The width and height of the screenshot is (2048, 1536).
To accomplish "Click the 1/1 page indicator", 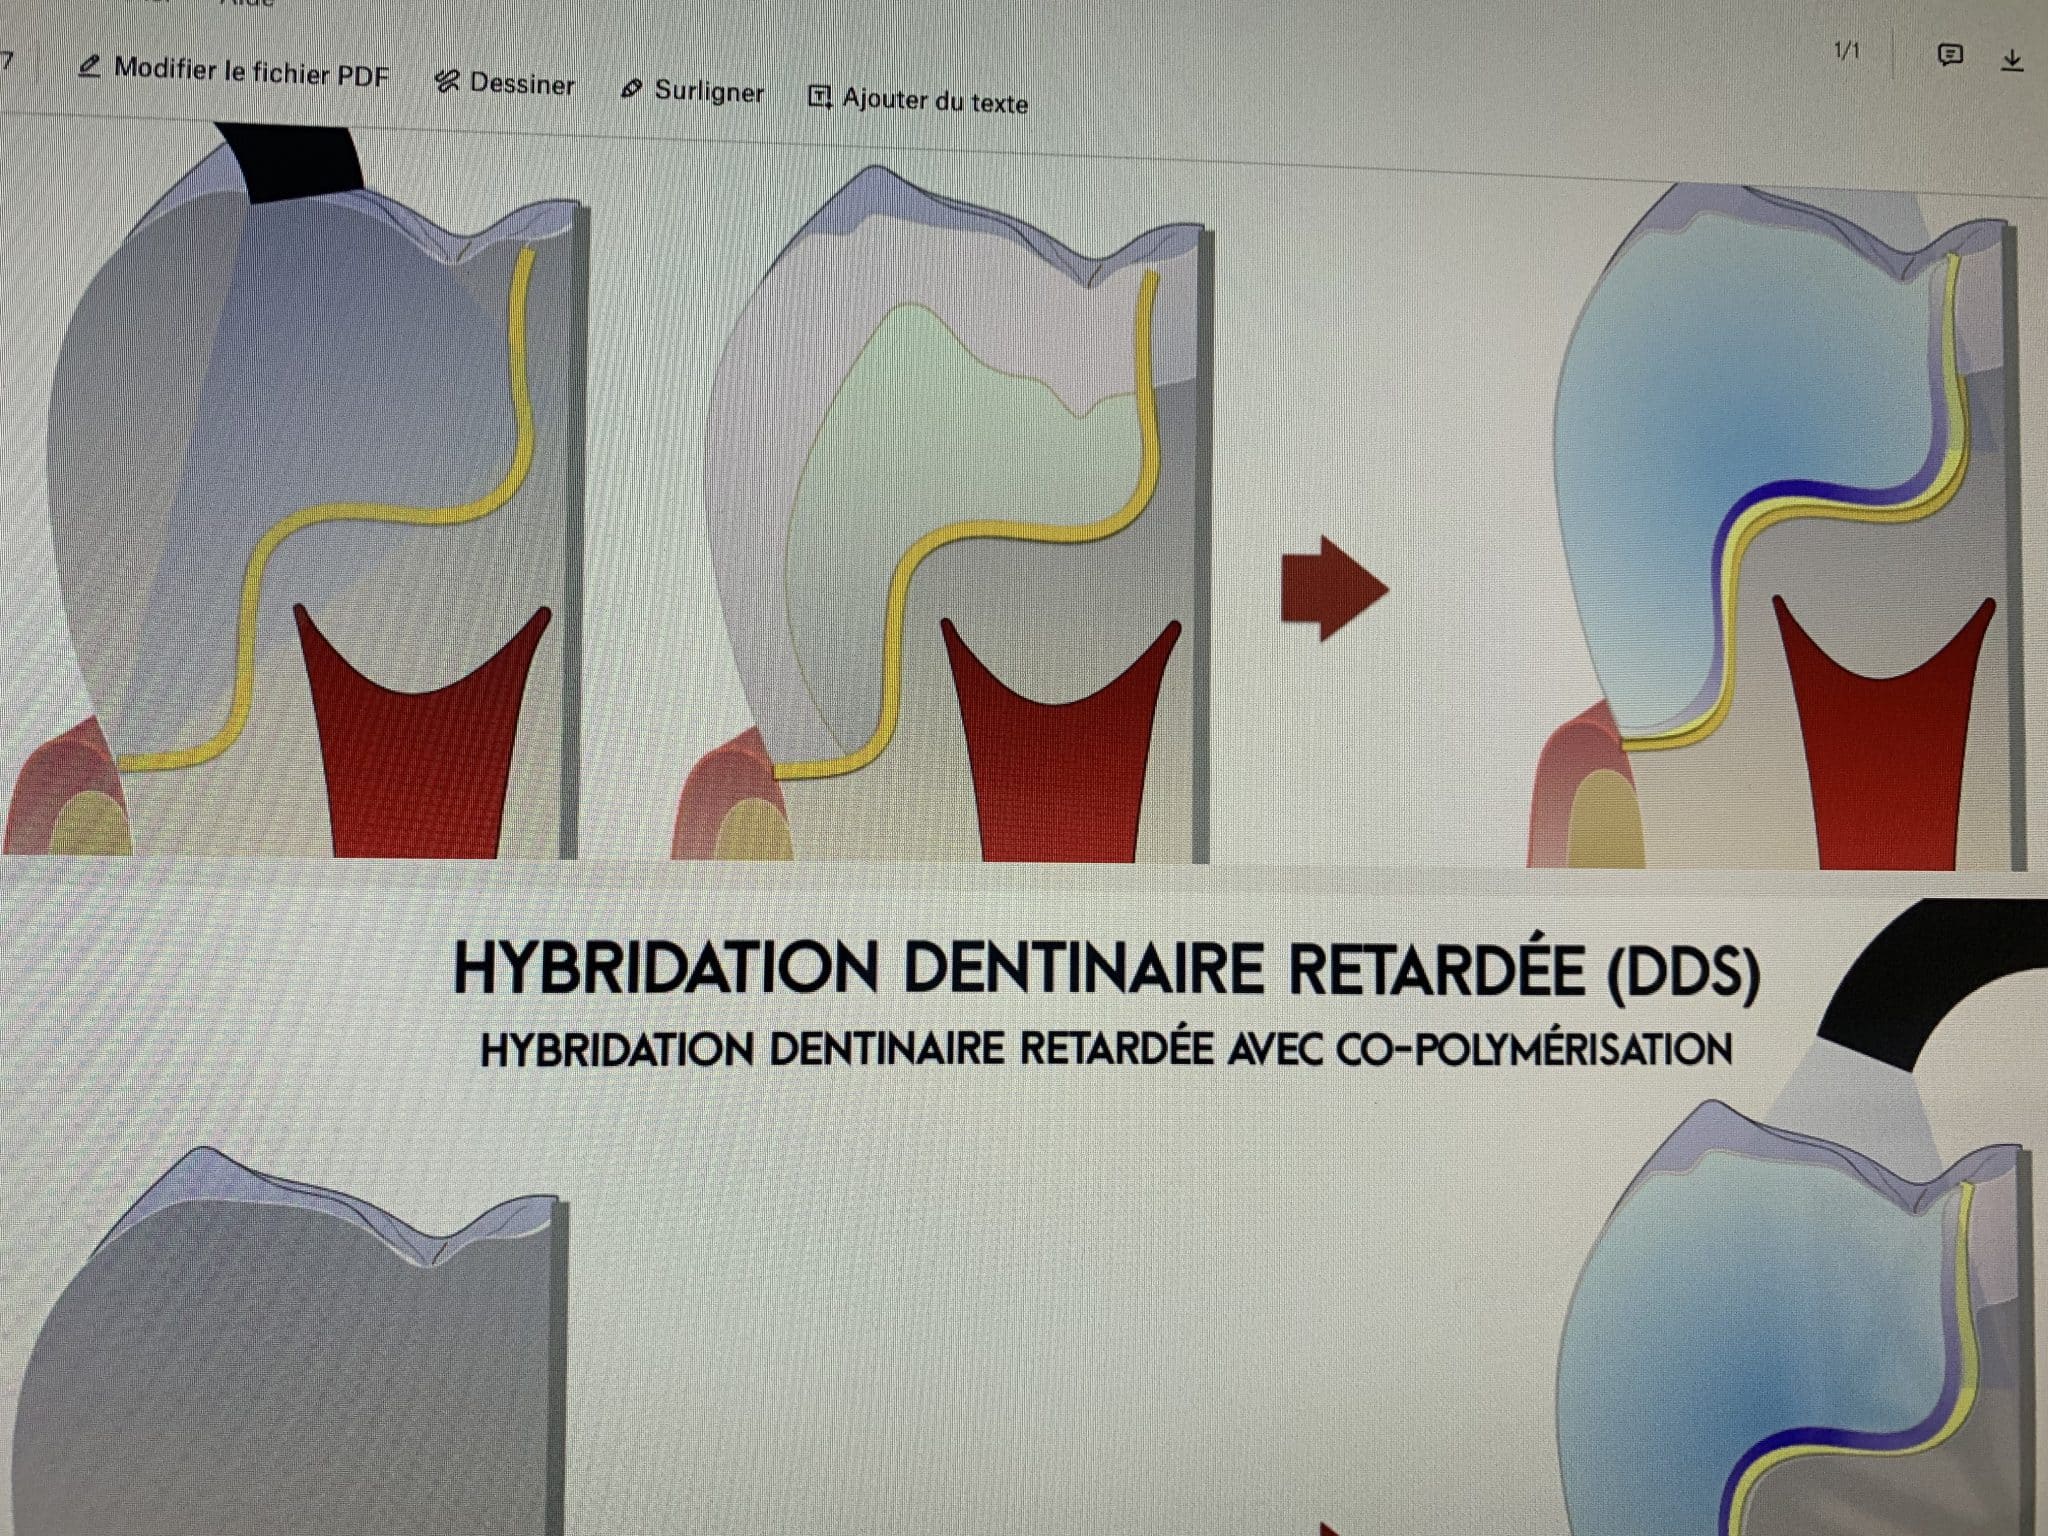I will click(x=1846, y=51).
